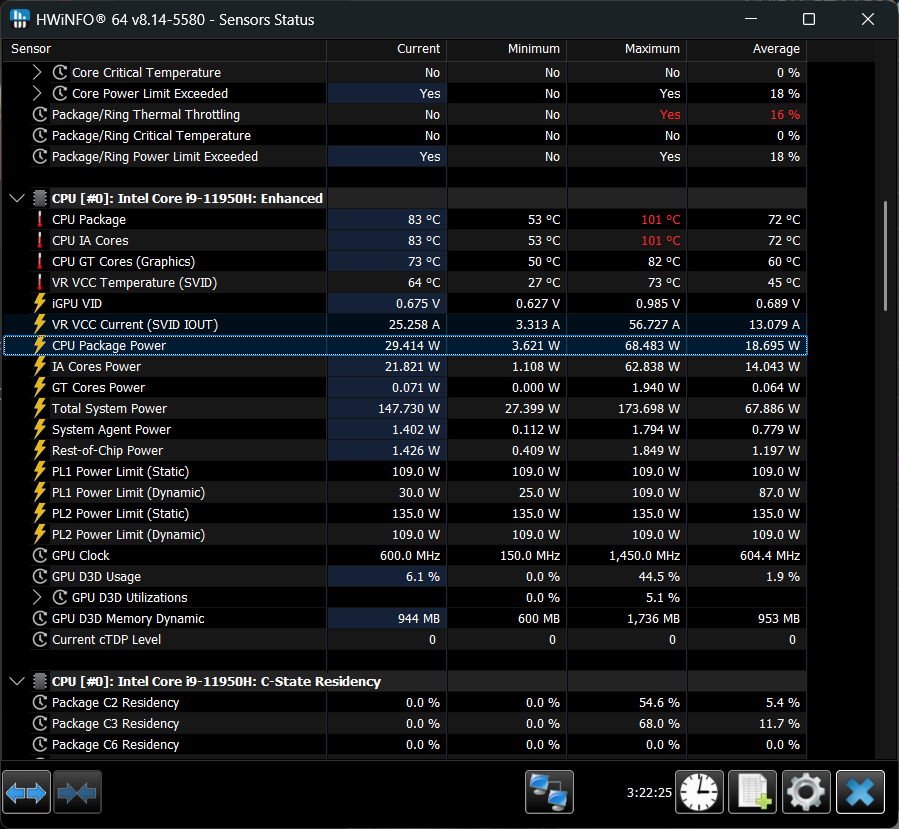Select the PL1 Power Limit (Dynamic) row label
The image size is (899, 829).
coord(128,493)
